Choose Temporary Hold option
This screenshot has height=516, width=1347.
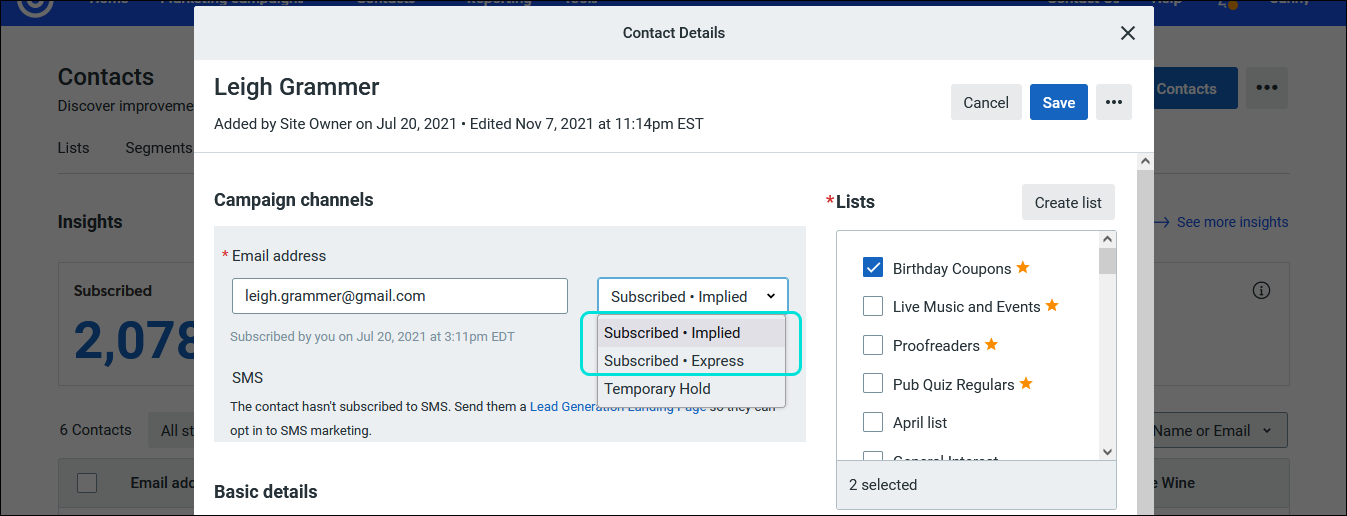[x=691, y=389]
